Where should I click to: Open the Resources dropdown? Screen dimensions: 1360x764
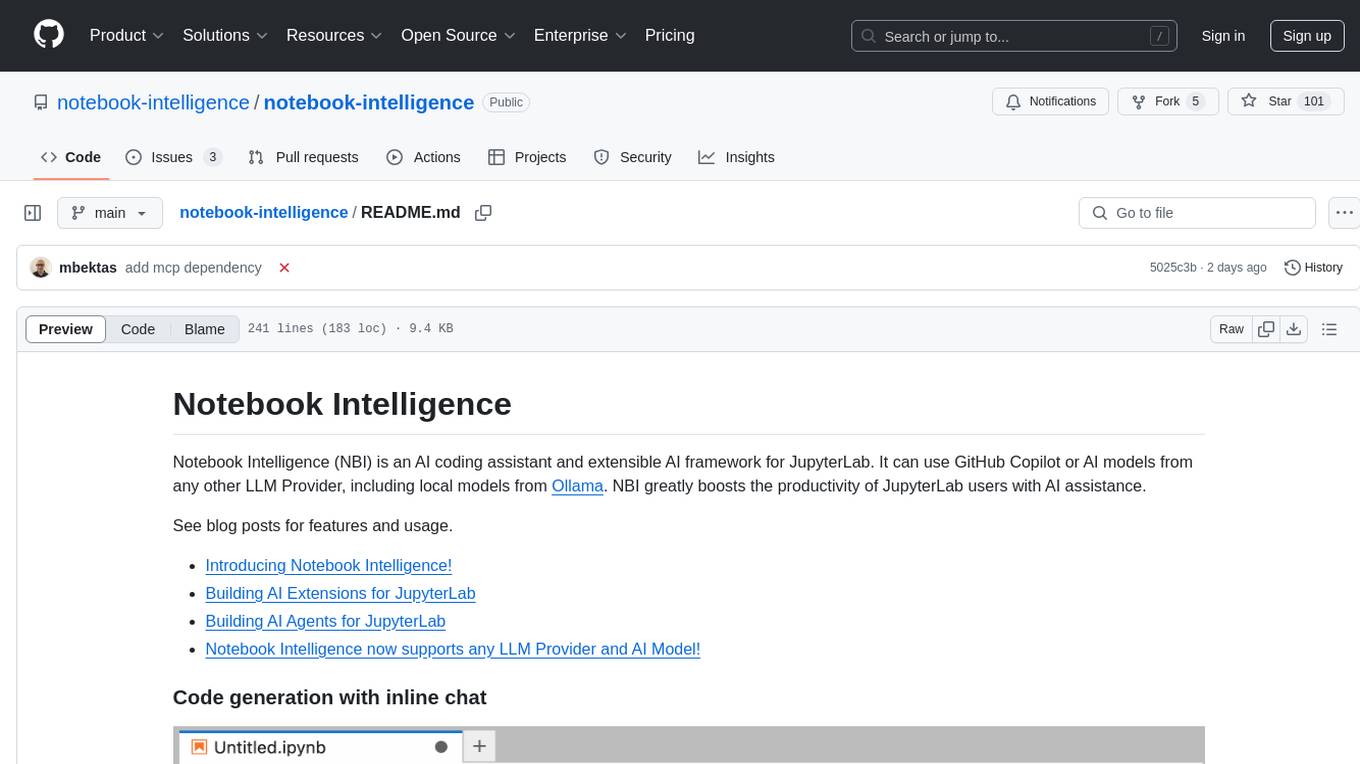tap(334, 35)
